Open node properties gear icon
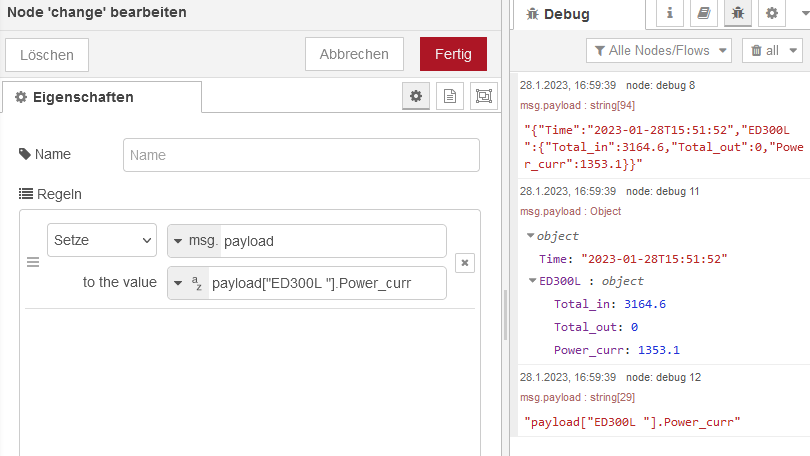This screenshot has height=456, width=810. tap(417, 97)
